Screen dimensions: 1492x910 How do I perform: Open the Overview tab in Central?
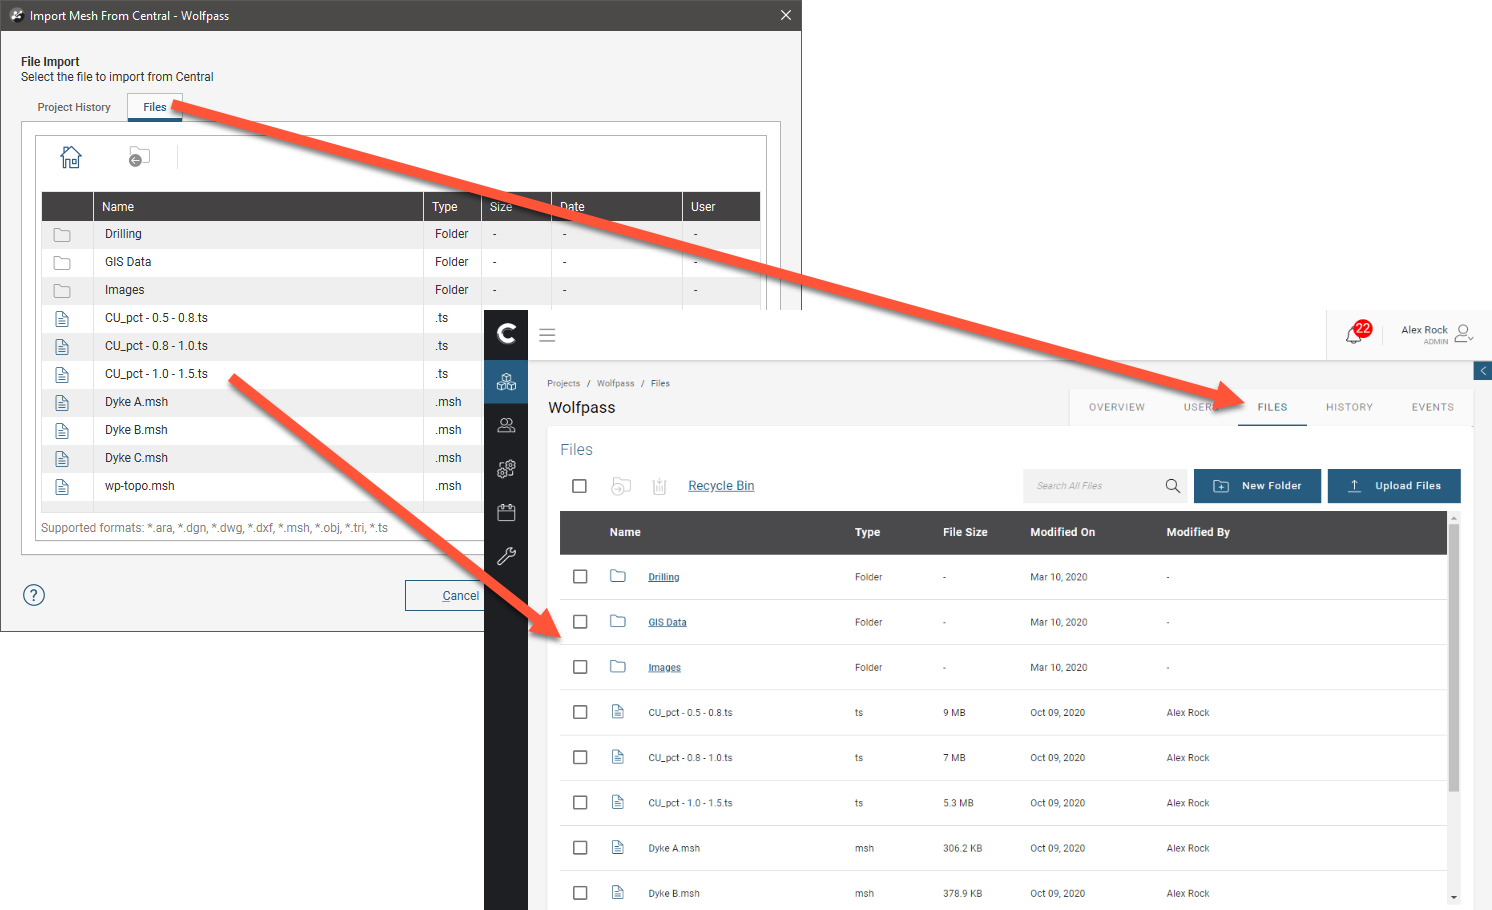pyautogui.click(x=1117, y=407)
